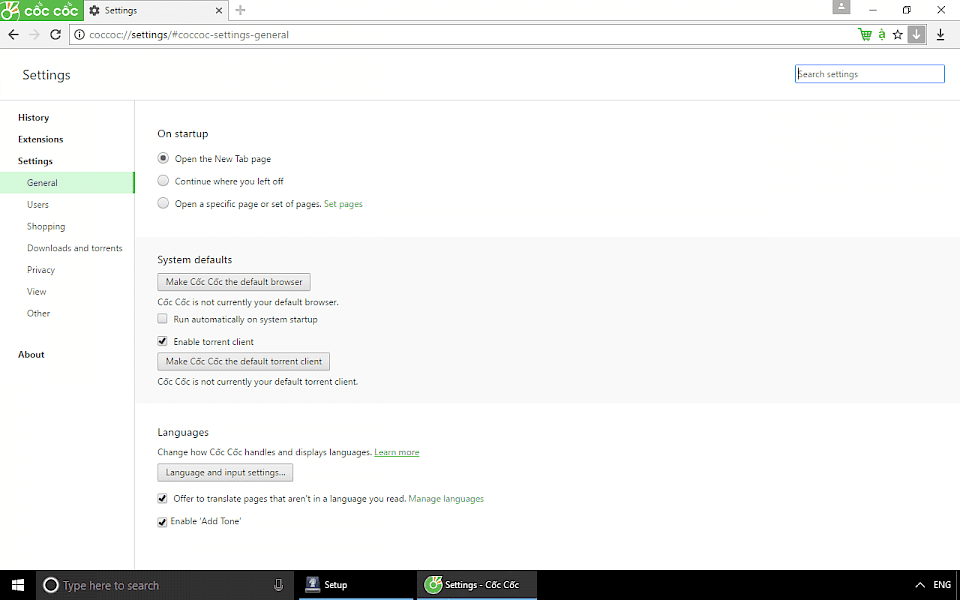Go to Shopping settings
Image resolution: width=960 pixels, height=600 pixels.
[46, 227]
